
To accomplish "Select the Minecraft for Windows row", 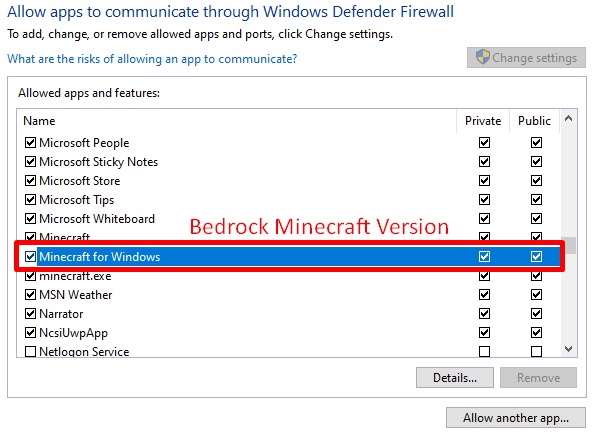I will [100, 257].
